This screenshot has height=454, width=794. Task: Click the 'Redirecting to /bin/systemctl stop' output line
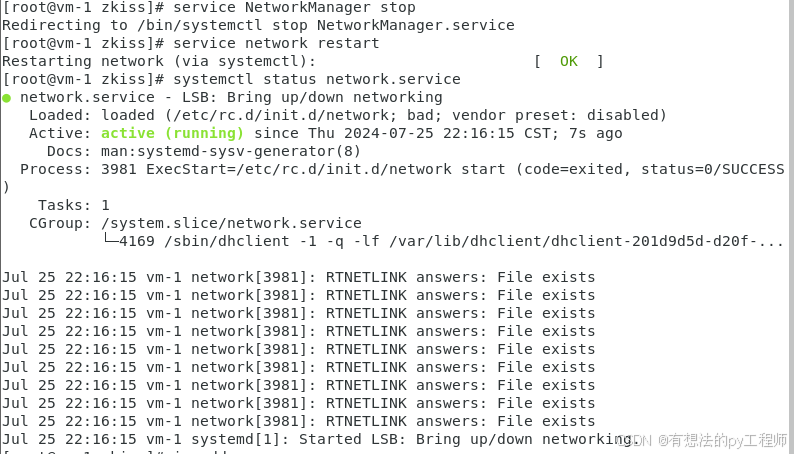point(258,25)
